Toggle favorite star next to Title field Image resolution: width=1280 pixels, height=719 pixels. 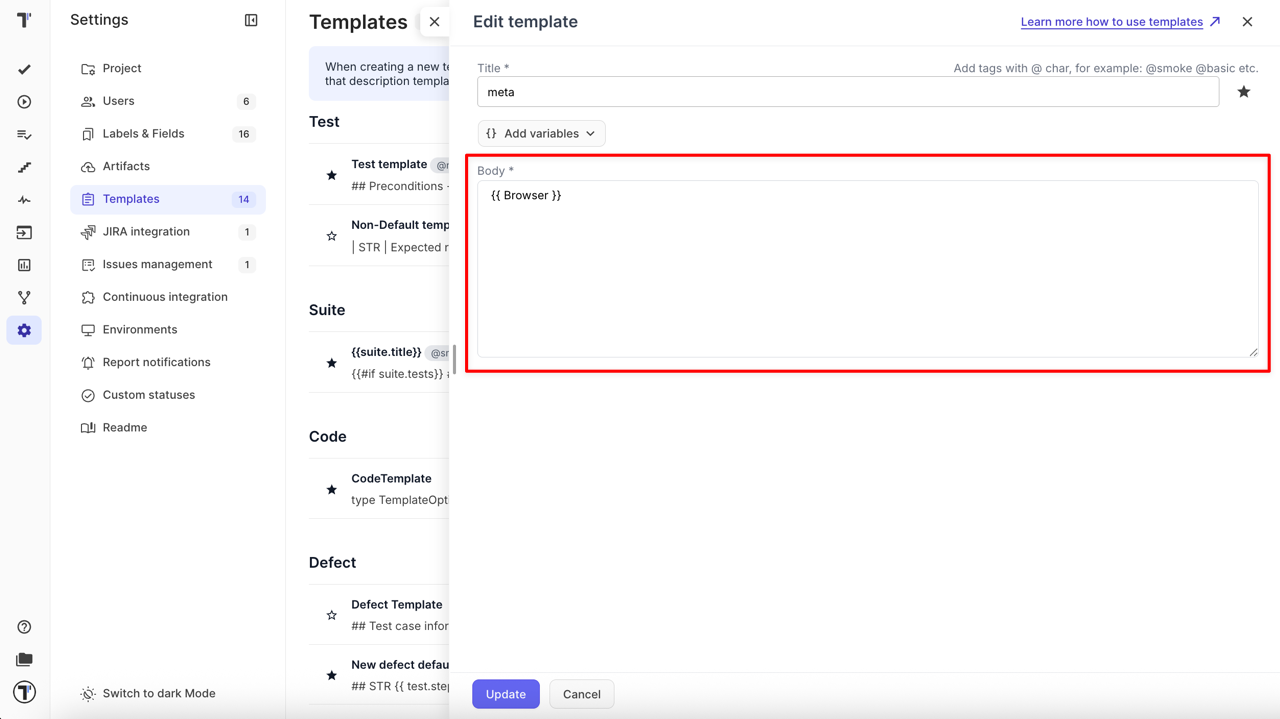click(1244, 92)
